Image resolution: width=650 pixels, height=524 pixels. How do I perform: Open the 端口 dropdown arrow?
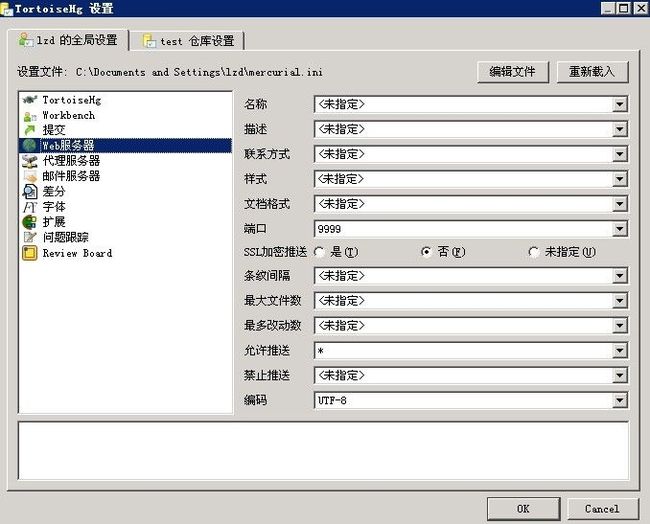[x=619, y=229]
